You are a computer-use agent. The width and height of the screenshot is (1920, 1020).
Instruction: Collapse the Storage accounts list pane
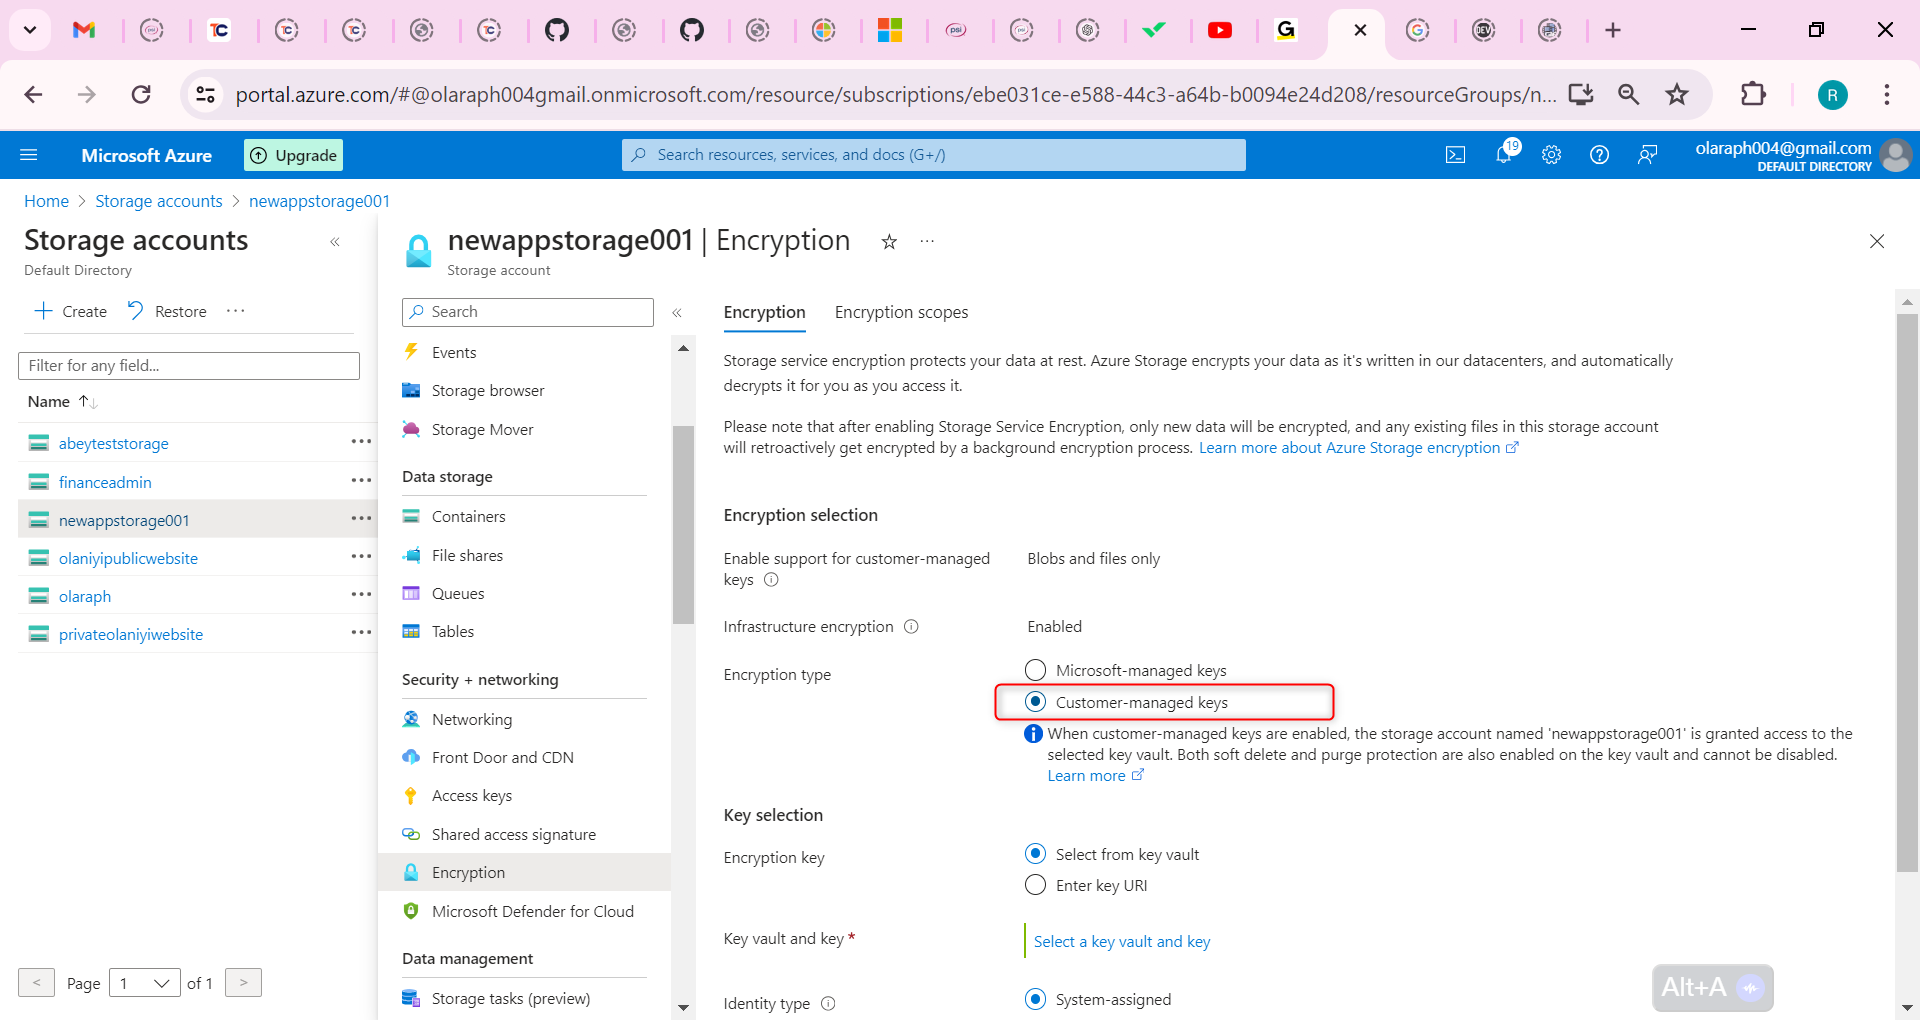(x=334, y=242)
